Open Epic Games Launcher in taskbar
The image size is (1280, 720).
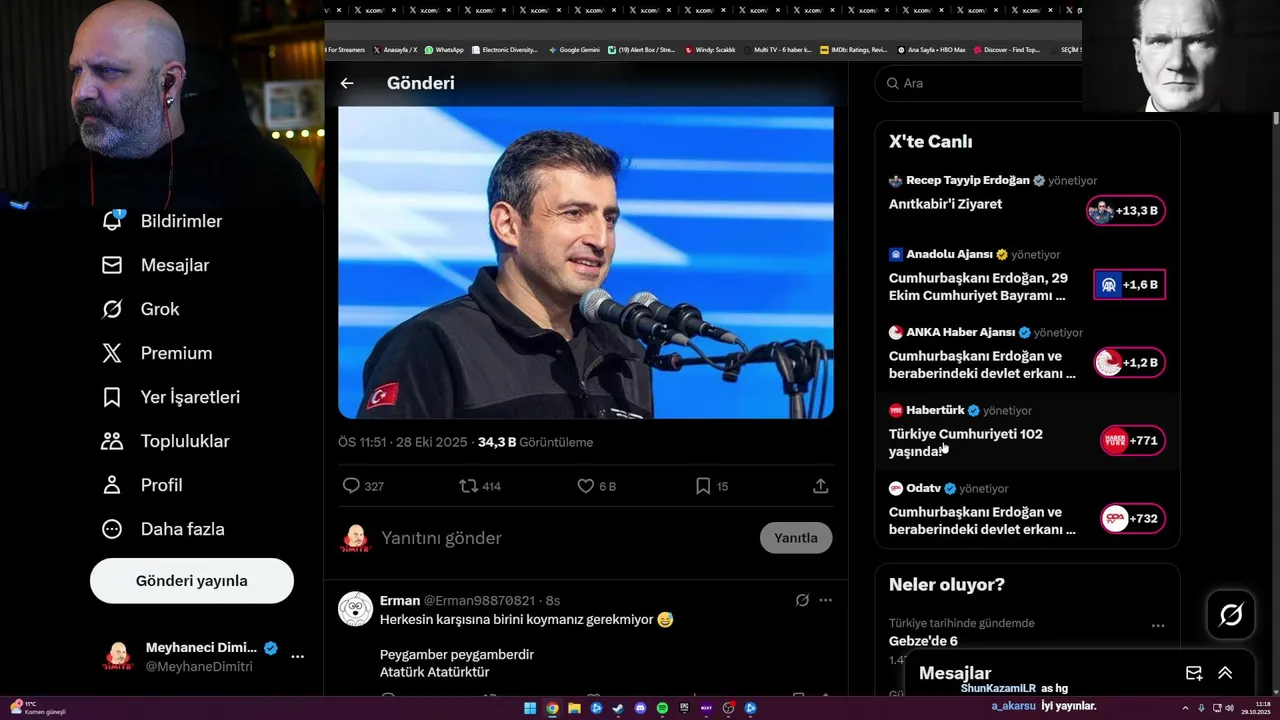684,708
